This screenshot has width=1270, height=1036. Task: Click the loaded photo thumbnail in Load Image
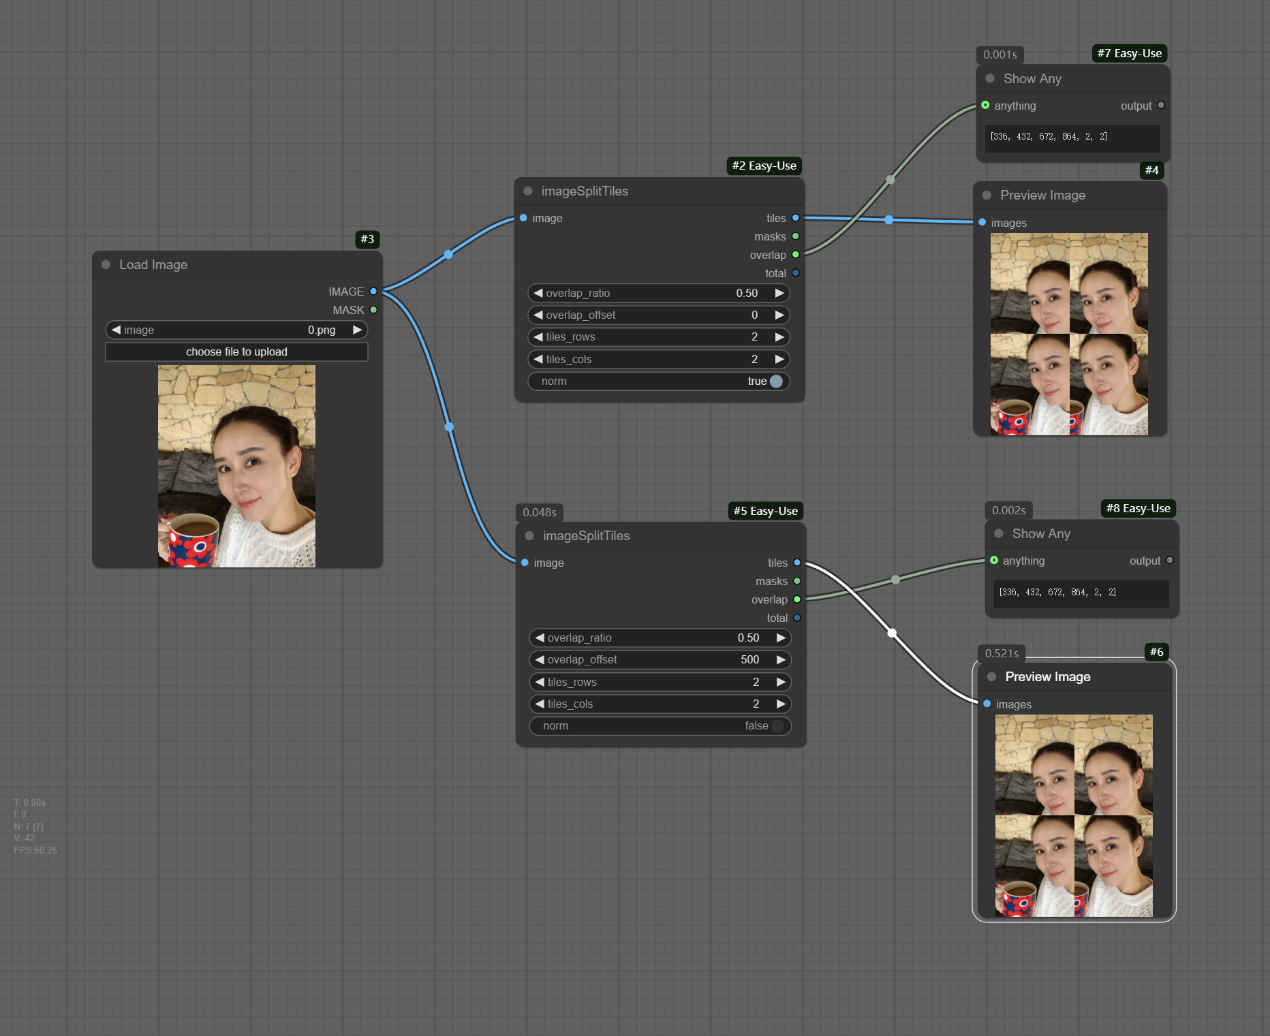pyautogui.click(x=237, y=466)
